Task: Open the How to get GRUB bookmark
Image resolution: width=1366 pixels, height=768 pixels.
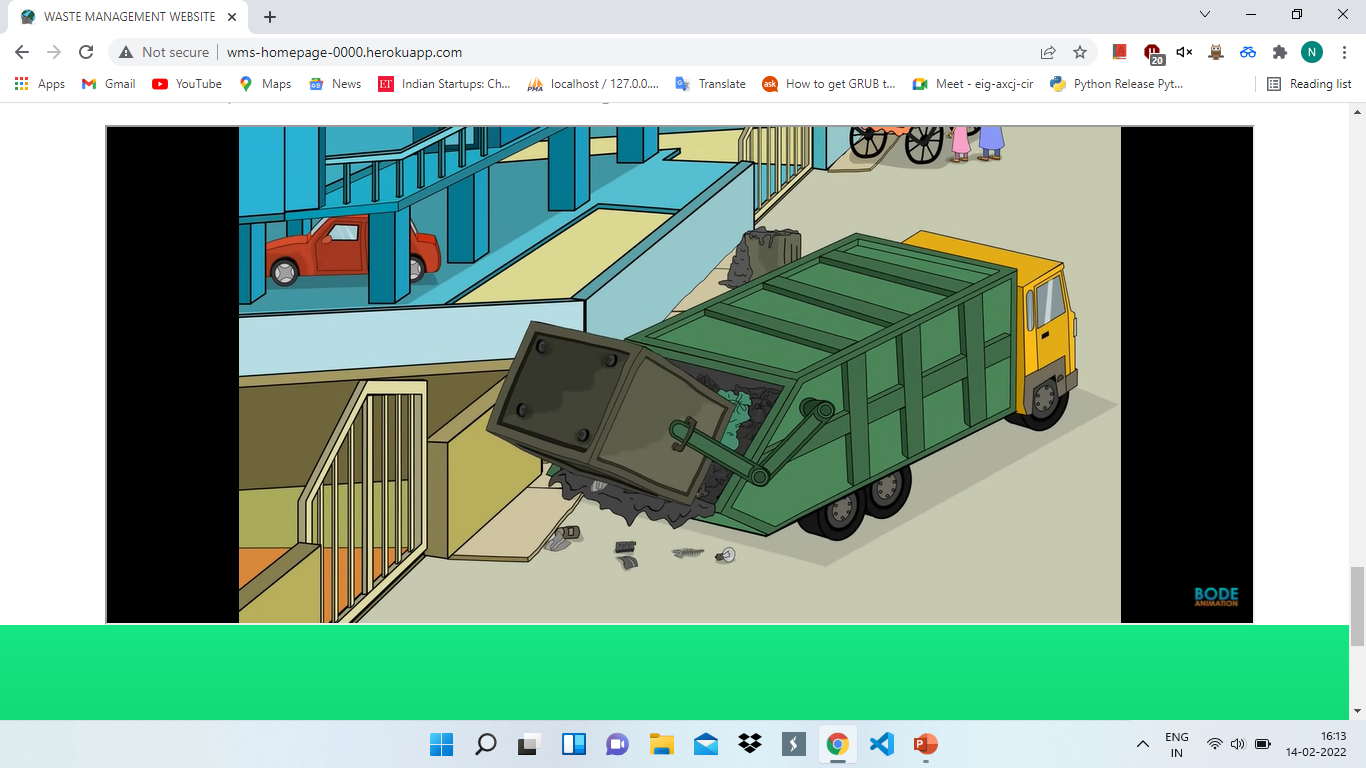Action: [x=829, y=84]
